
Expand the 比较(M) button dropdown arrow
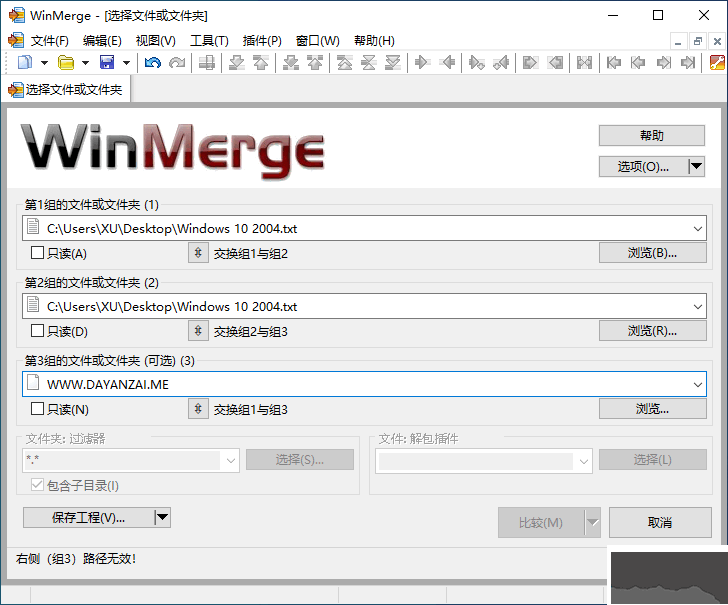click(592, 522)
